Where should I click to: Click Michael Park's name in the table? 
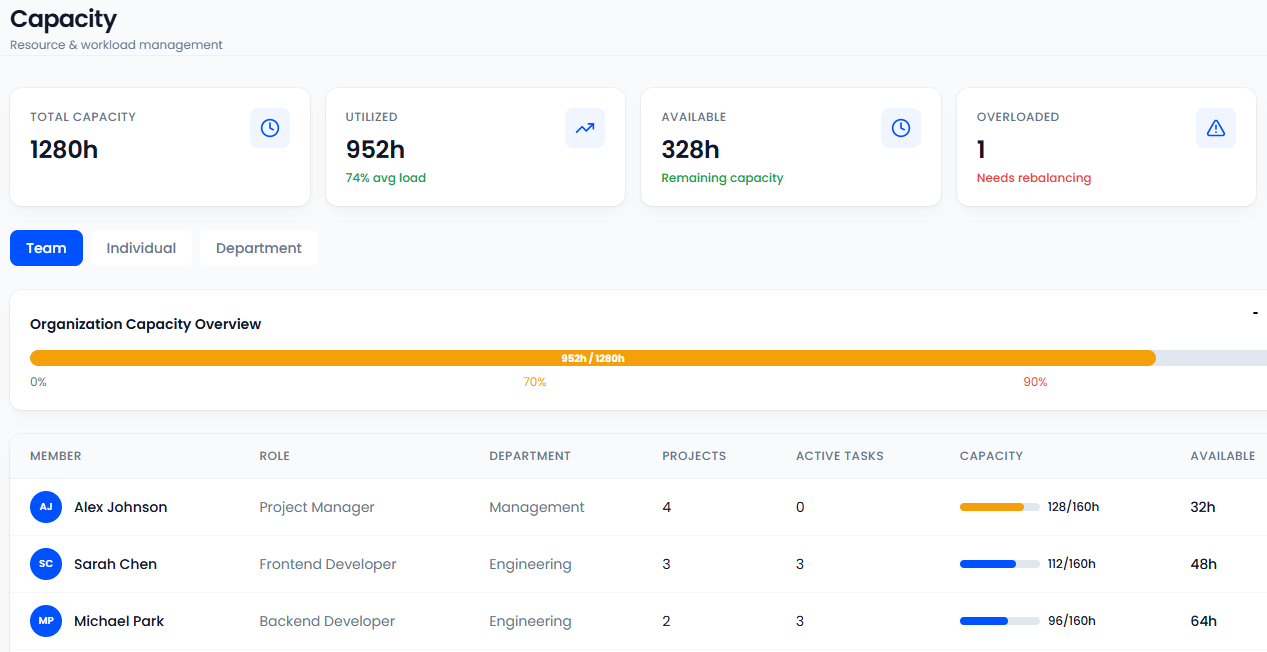(119, 621)
